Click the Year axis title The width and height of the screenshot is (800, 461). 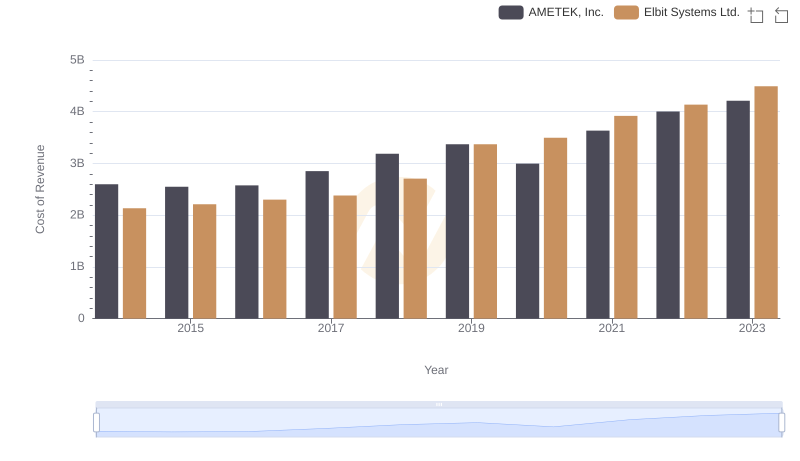point(436,370)
